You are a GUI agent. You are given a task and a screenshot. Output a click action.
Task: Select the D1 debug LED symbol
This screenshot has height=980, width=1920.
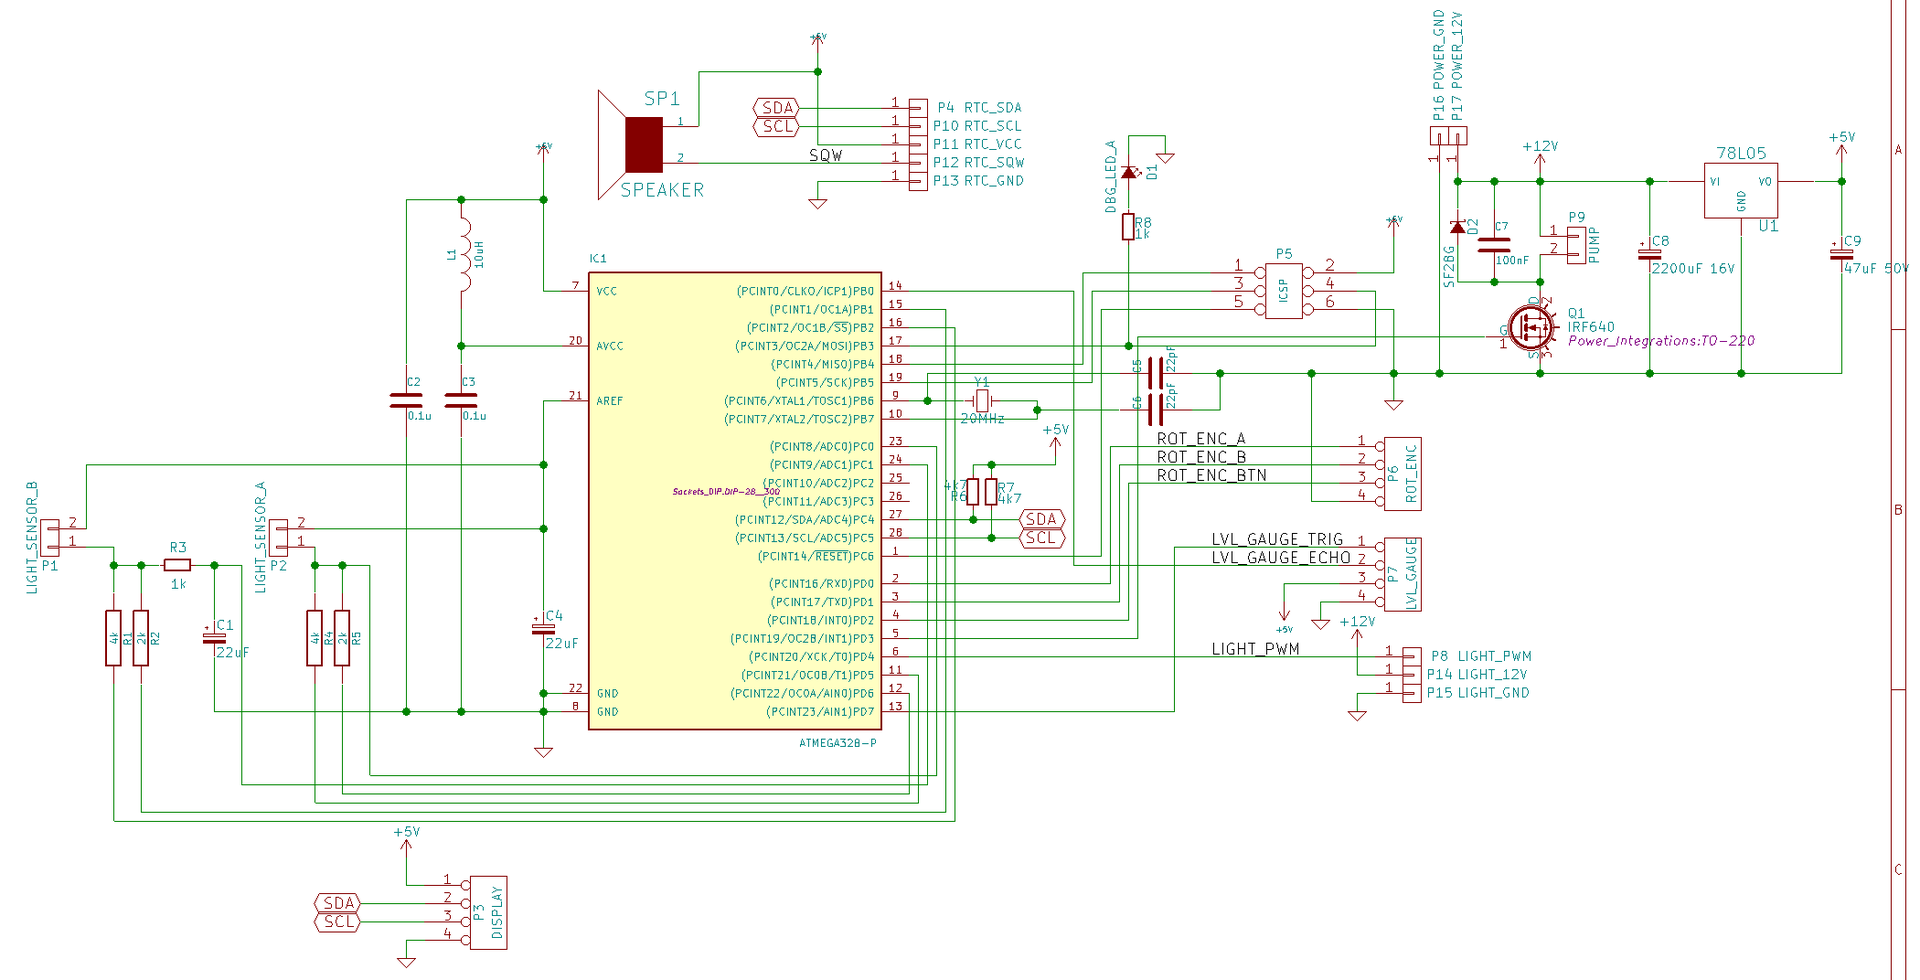click(x=1129, y=173)
